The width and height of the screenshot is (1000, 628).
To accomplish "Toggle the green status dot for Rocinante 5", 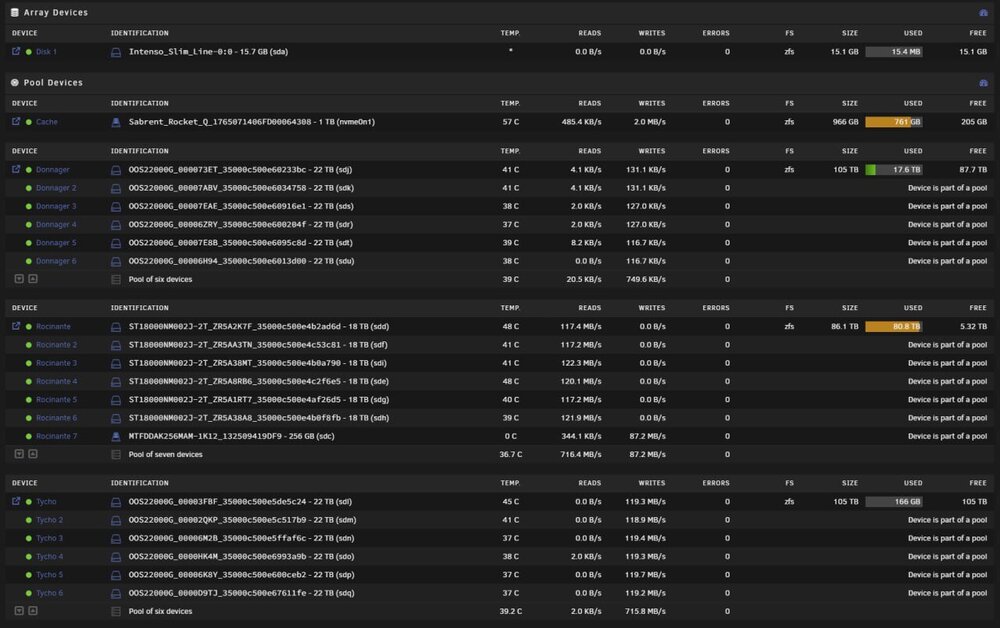I will [29, 400].
